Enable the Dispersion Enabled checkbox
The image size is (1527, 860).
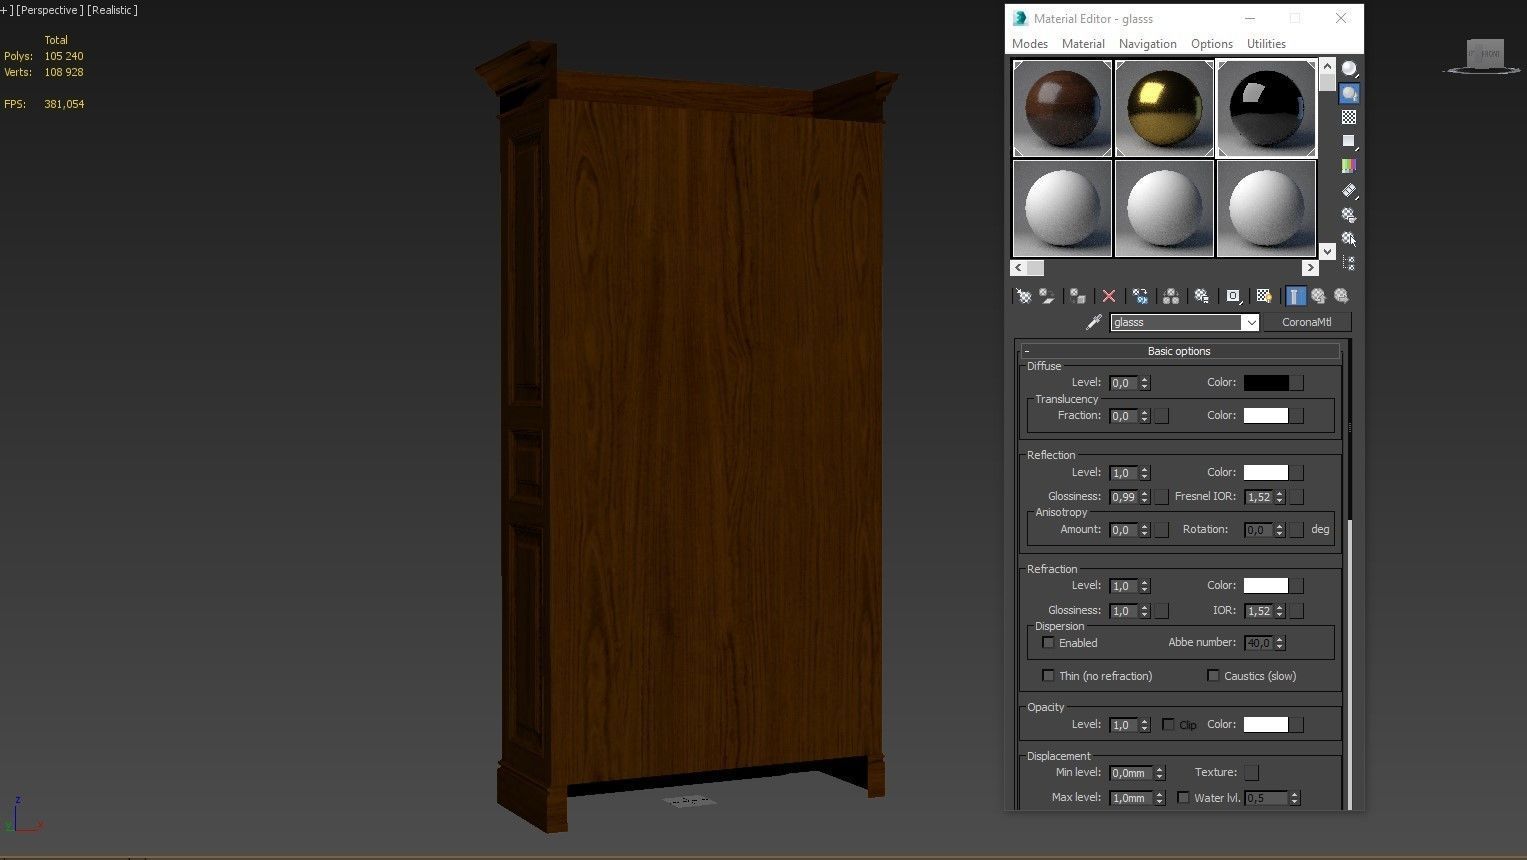(1048, 643)
